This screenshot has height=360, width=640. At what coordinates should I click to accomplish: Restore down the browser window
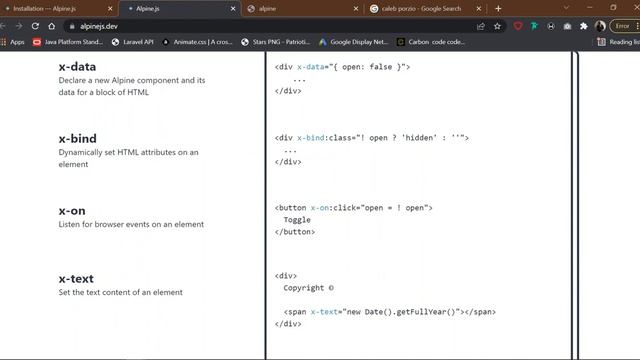(613, 8)
